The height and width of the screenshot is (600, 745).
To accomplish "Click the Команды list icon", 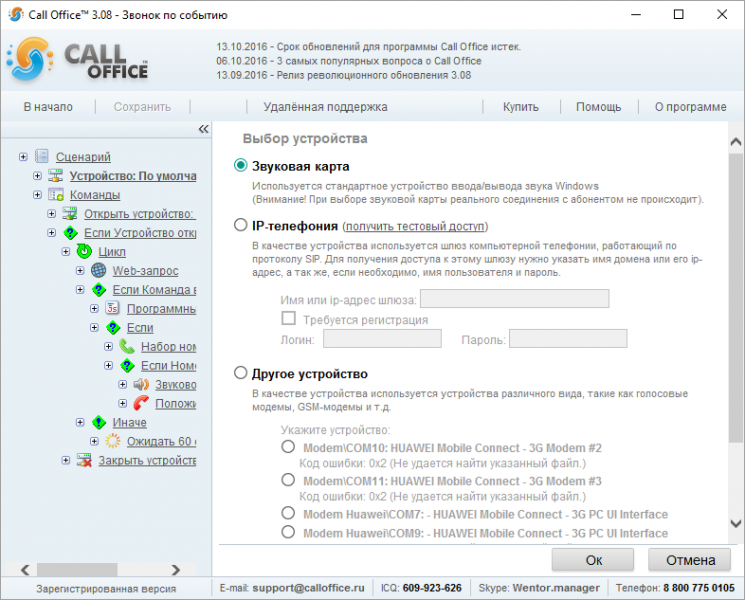I will point(56,194).
